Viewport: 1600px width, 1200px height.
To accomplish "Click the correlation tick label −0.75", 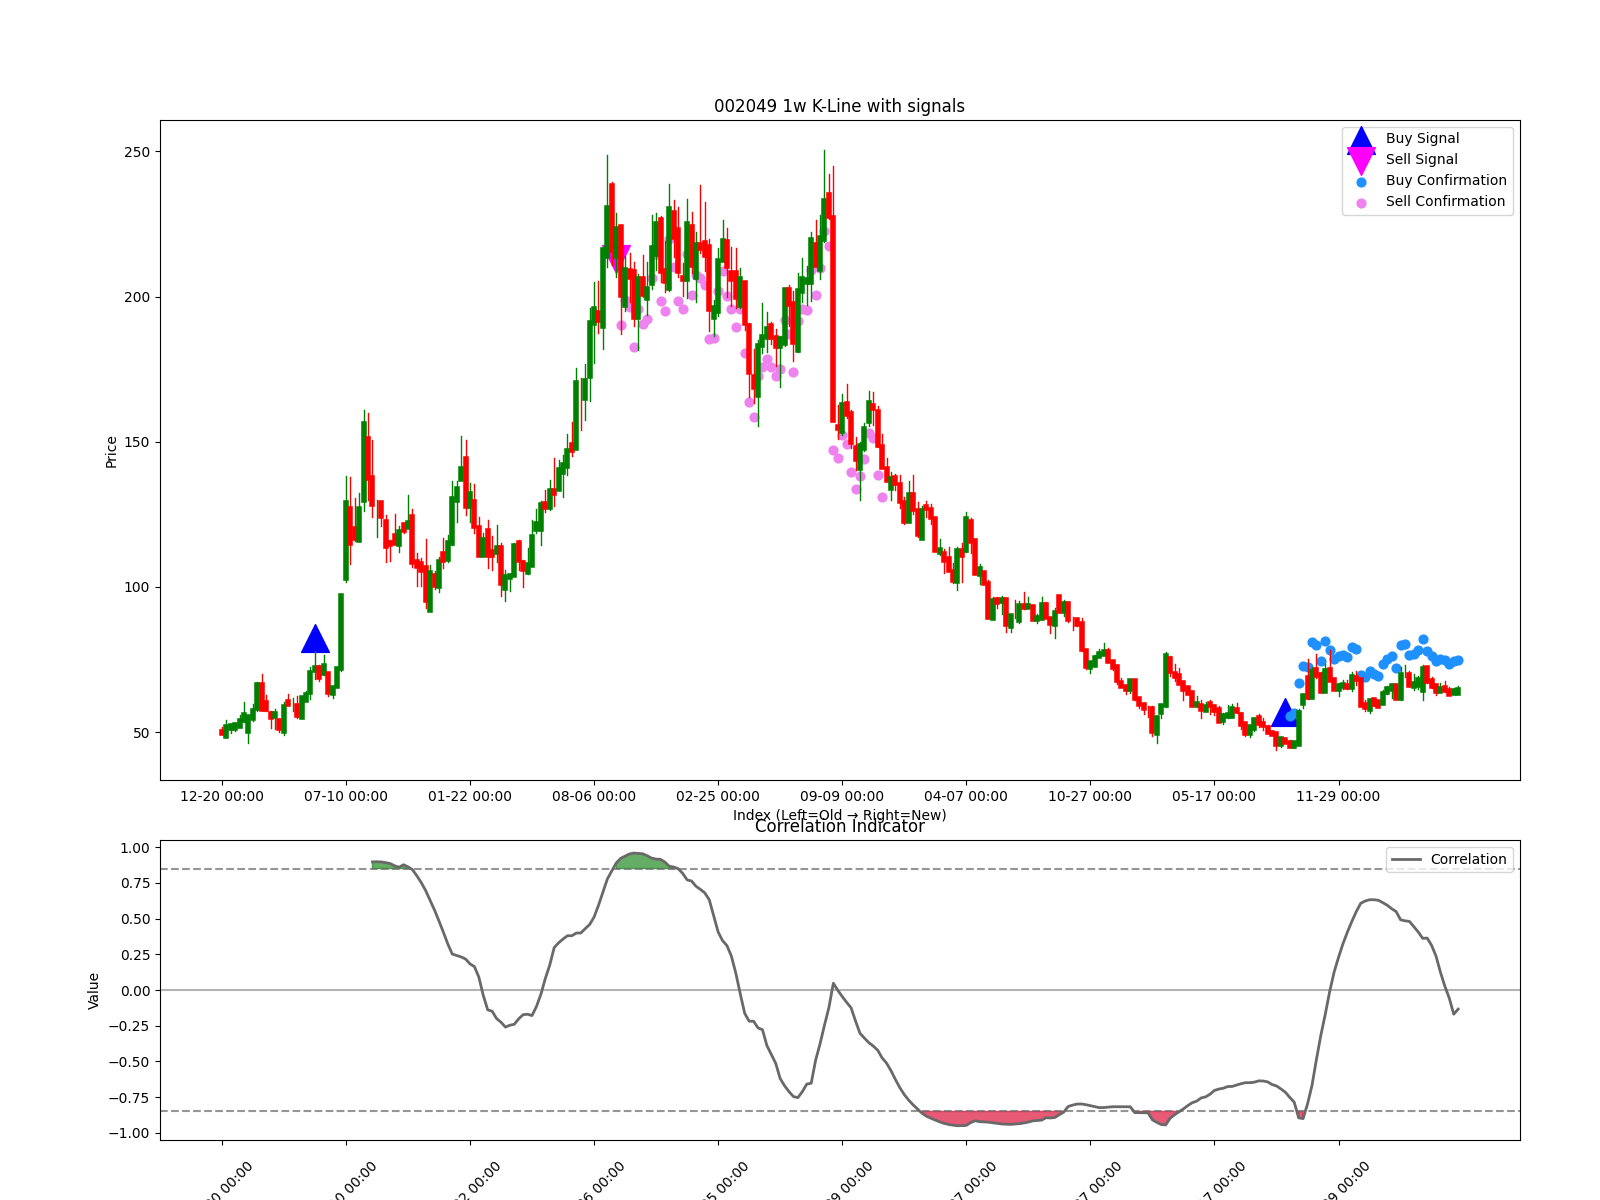I will click(x=129, y=1098).
